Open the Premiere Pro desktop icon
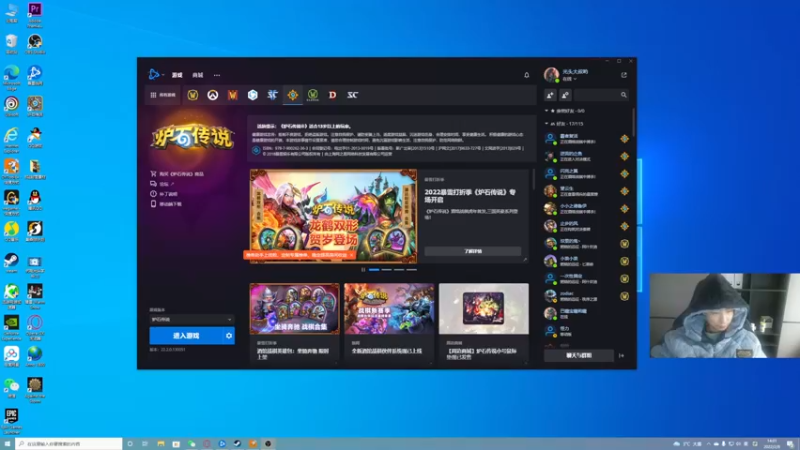This screenshot has height=450, width=800. tap(35, 15)
